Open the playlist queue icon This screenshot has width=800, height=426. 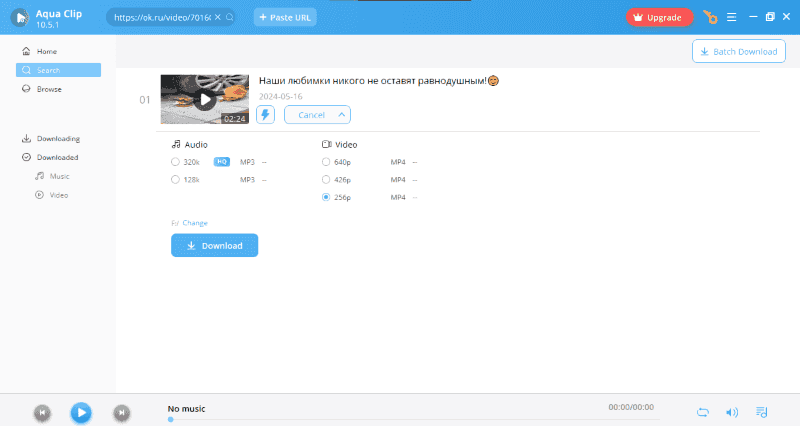point(762,411)
